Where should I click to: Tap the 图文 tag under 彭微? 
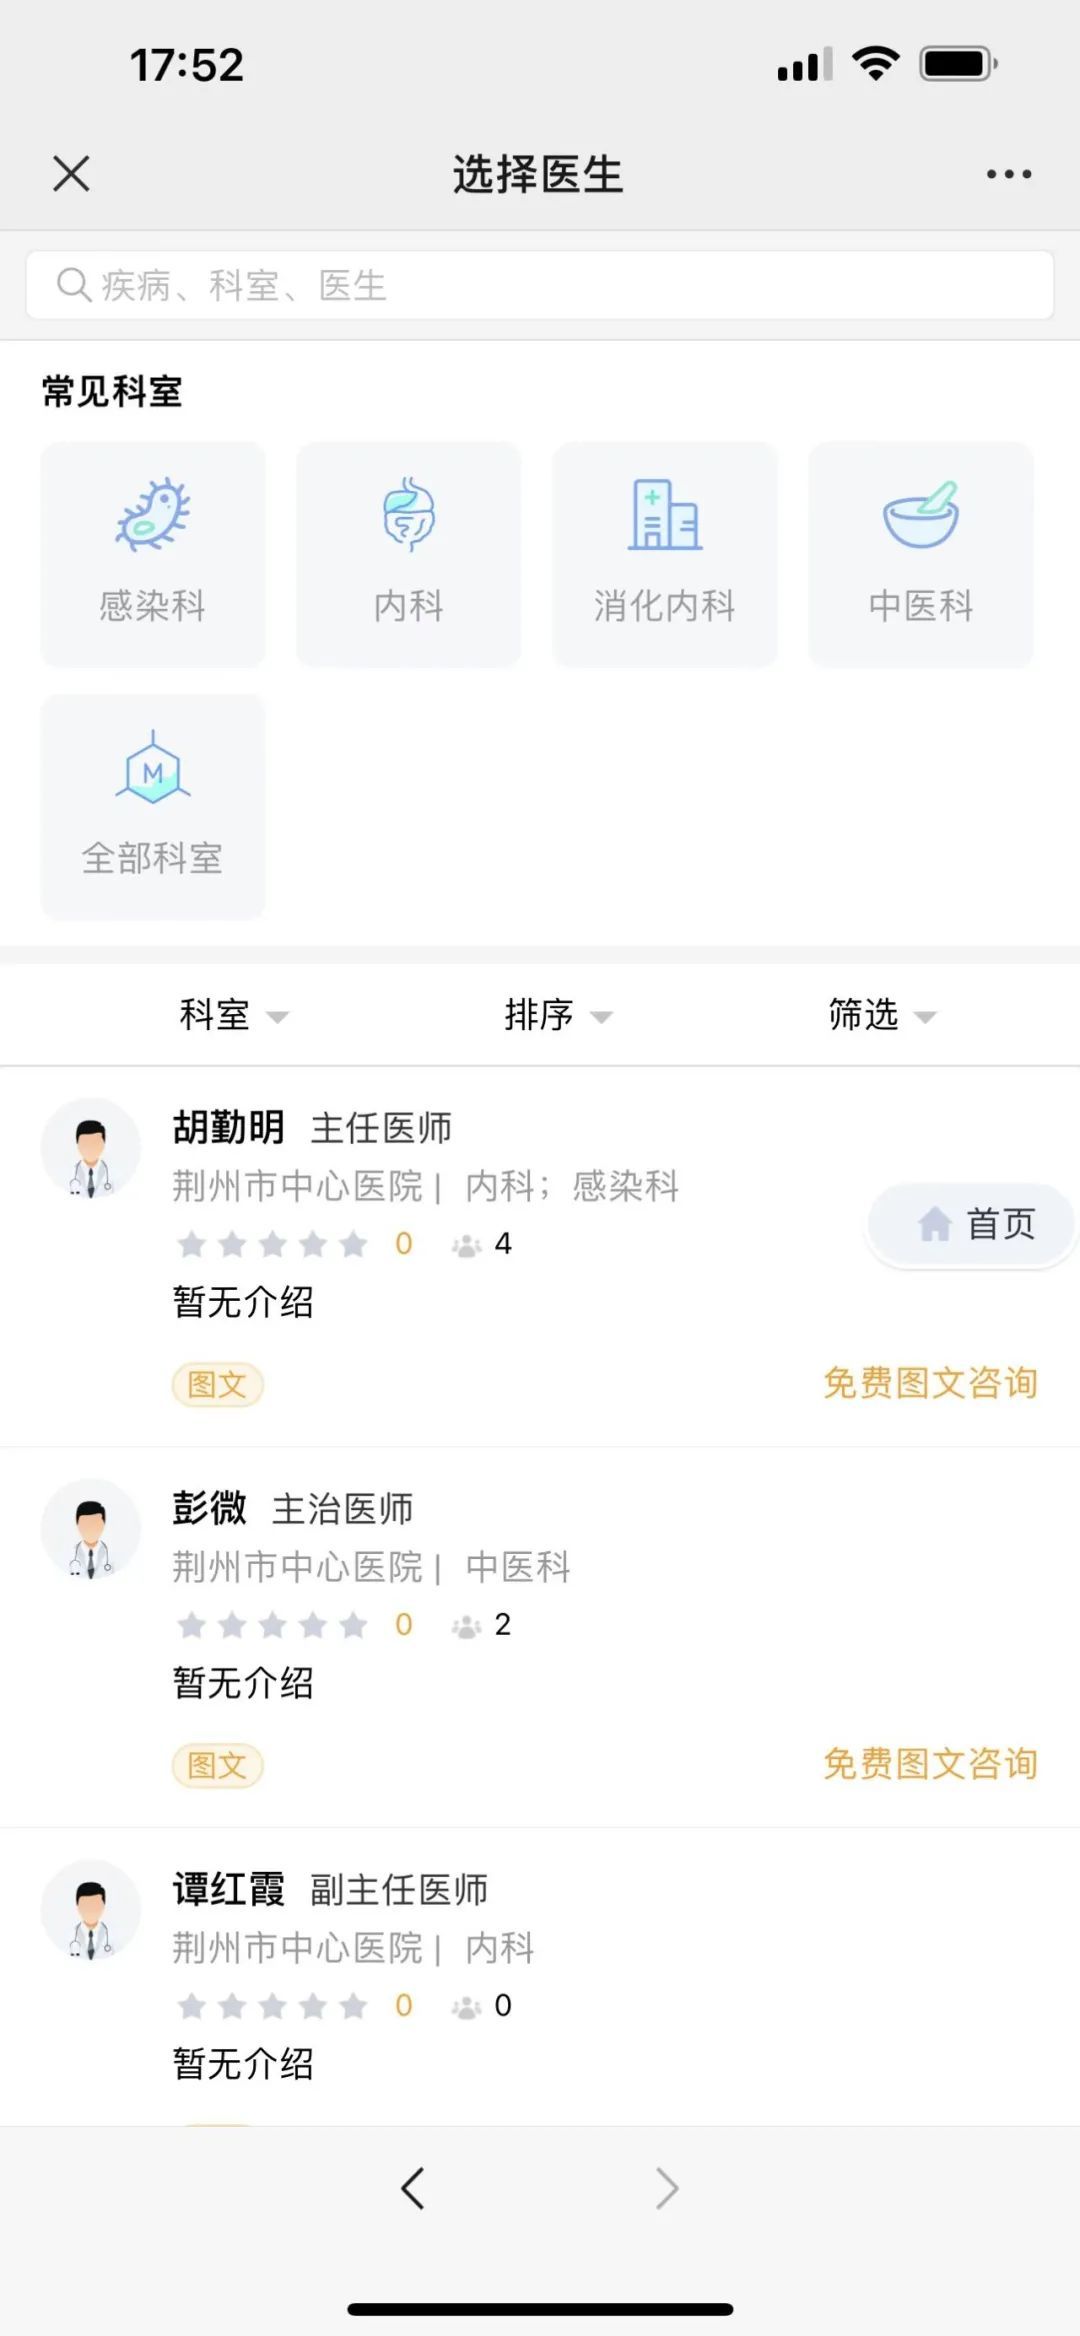217,1766
